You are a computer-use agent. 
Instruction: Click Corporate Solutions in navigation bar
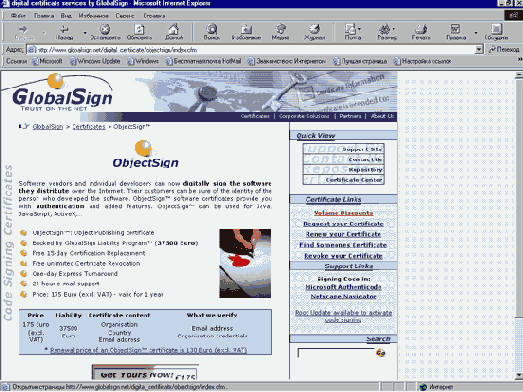tap(304, 116)
